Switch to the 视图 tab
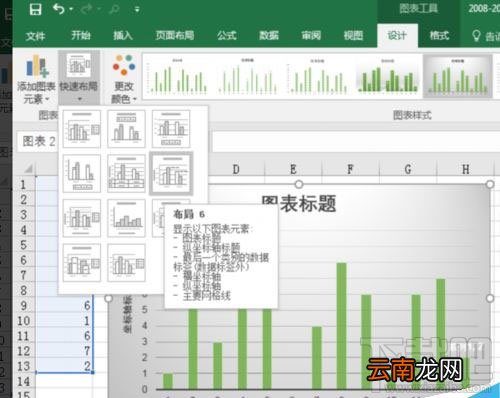The height and width of the screenshot is (398, 500). tap(353, 35)
